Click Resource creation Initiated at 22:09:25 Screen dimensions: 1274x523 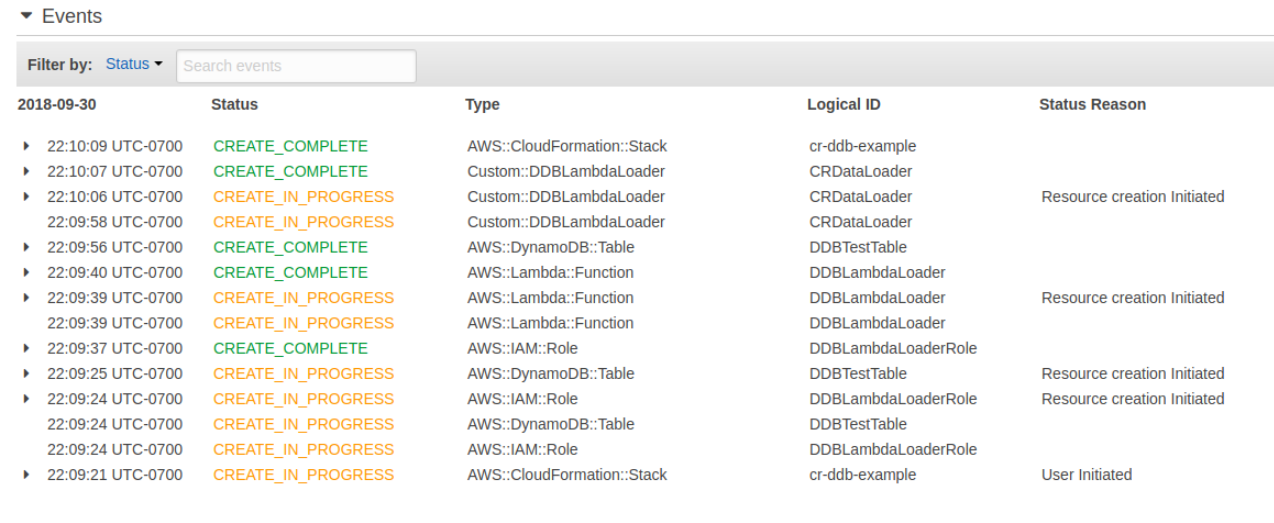[1132, 373]
